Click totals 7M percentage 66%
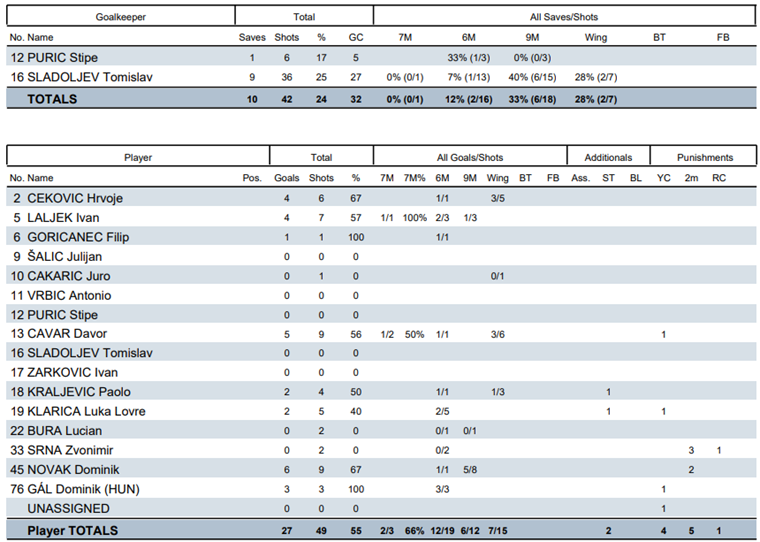The width and height of the screenshot is (760, 542). pyautogui.click(x=414, y=531)
